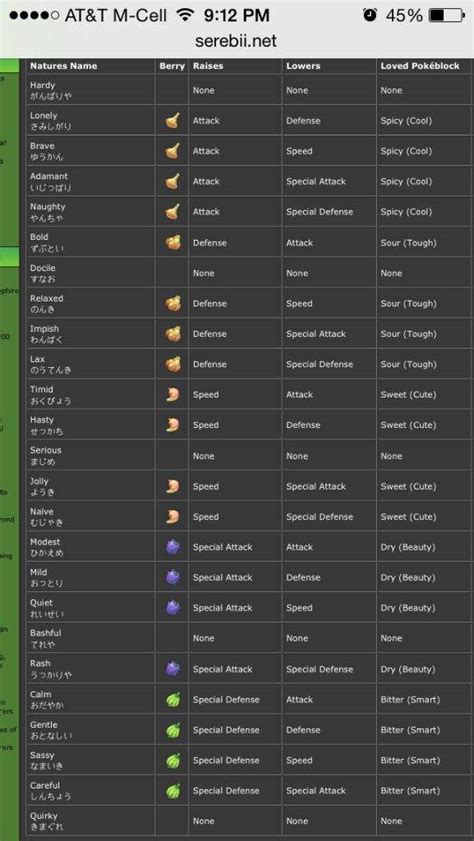Tap the berry icon in the Jolly row
Viewport: 474px width, 841px height.
tap(172, 486)
